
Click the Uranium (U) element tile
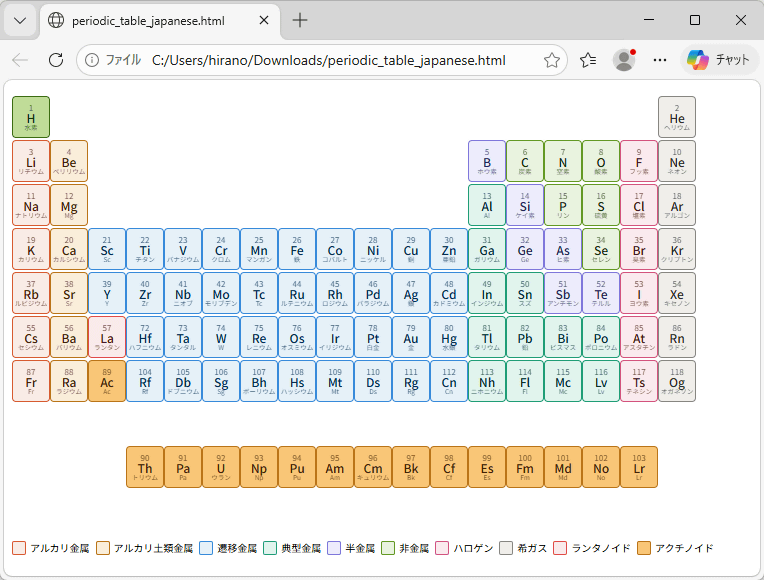pos(221,466)
